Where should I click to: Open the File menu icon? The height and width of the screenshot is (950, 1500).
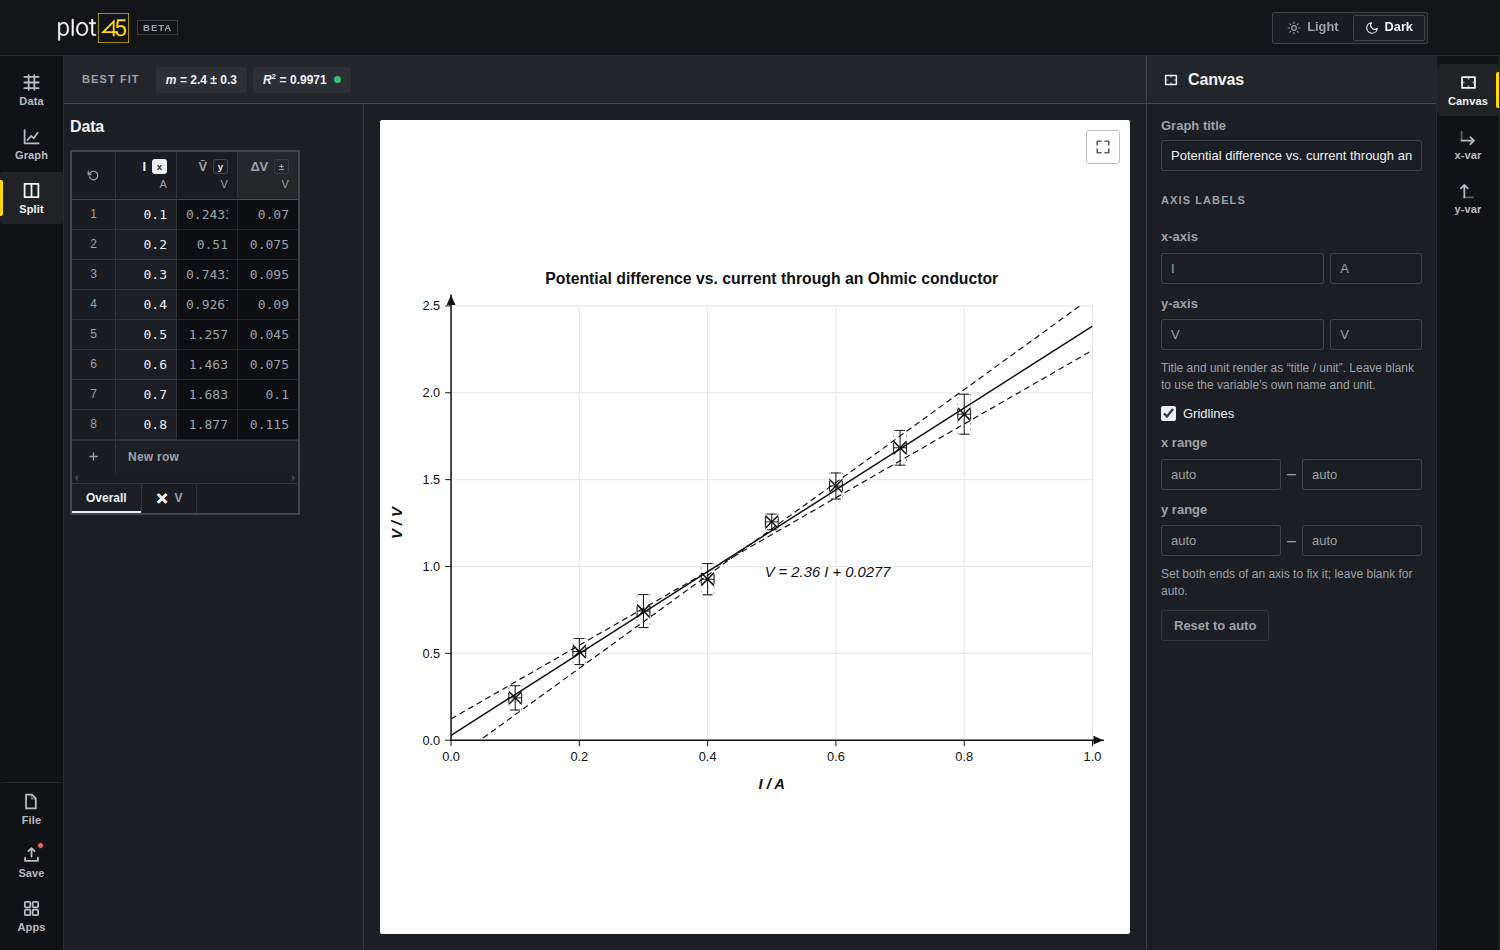tap(31, 809)
